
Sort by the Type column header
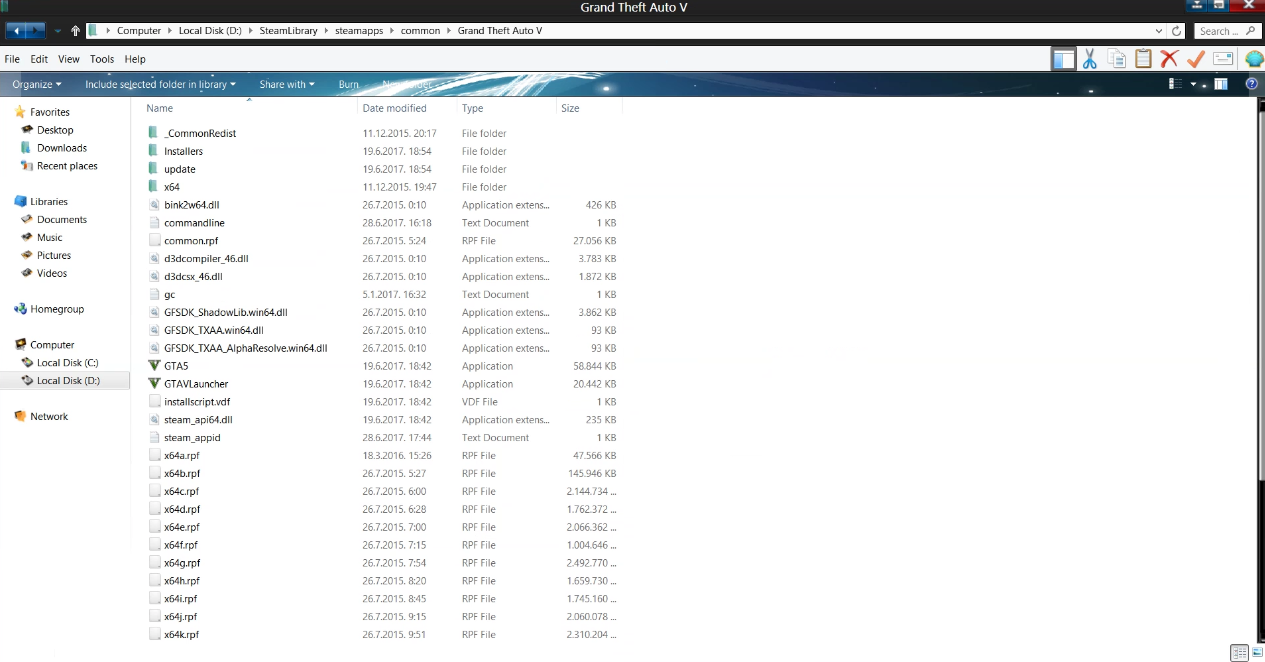tap(473, 108)
